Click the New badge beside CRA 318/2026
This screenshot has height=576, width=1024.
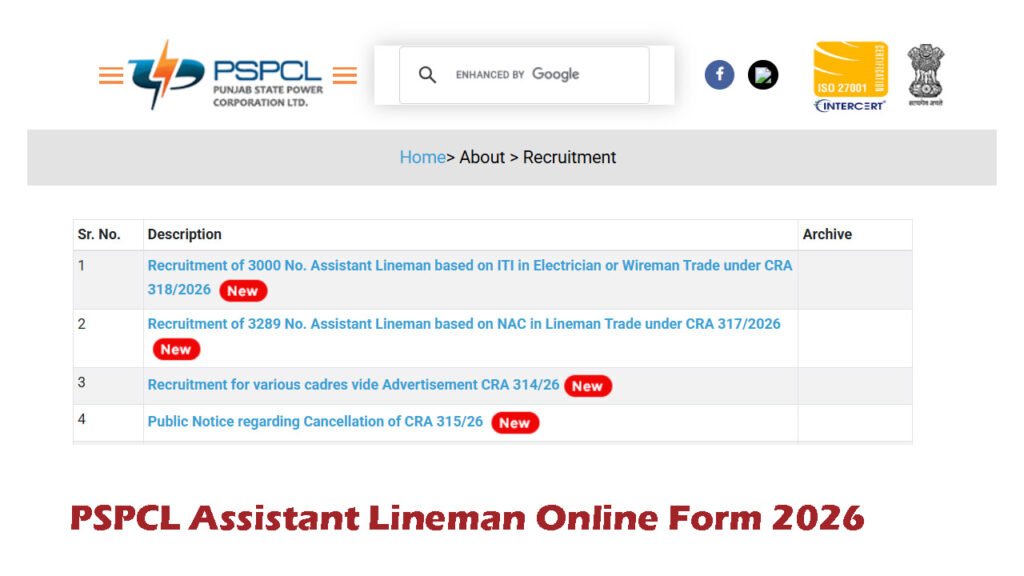(243, 291)
